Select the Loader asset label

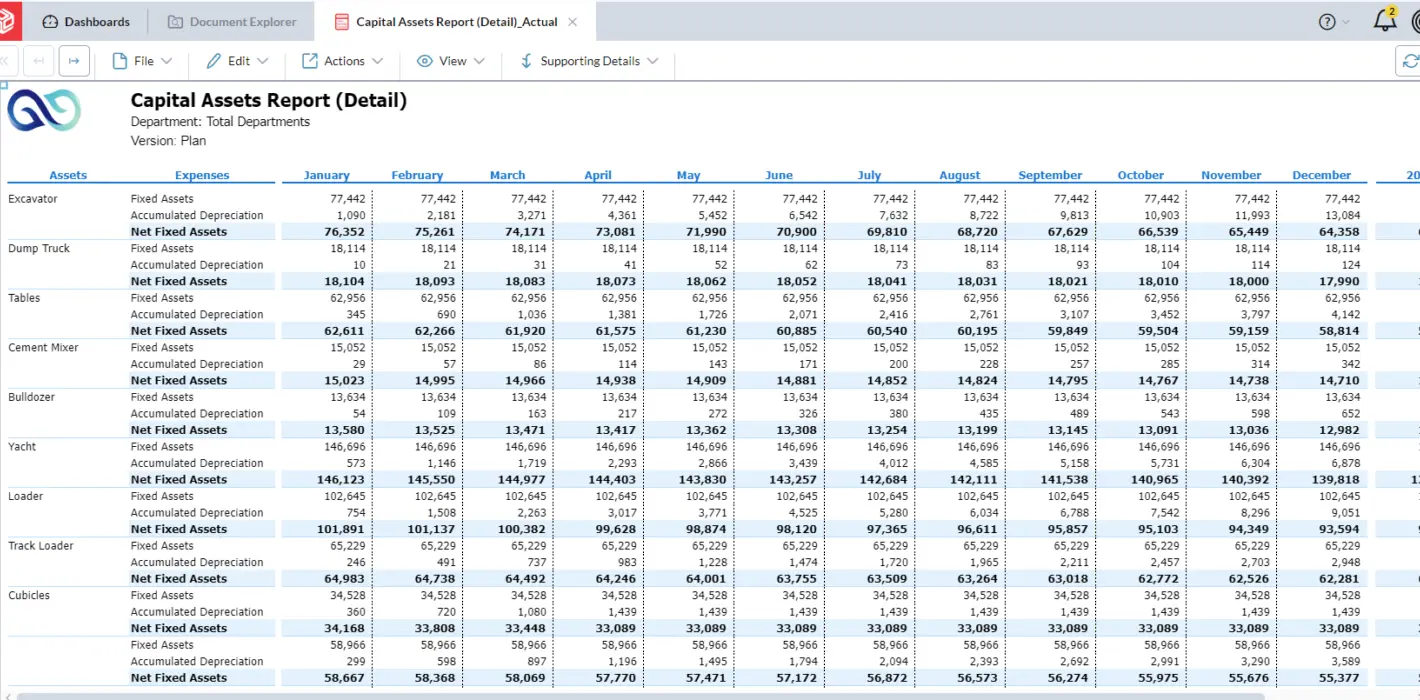pos(26,496)
